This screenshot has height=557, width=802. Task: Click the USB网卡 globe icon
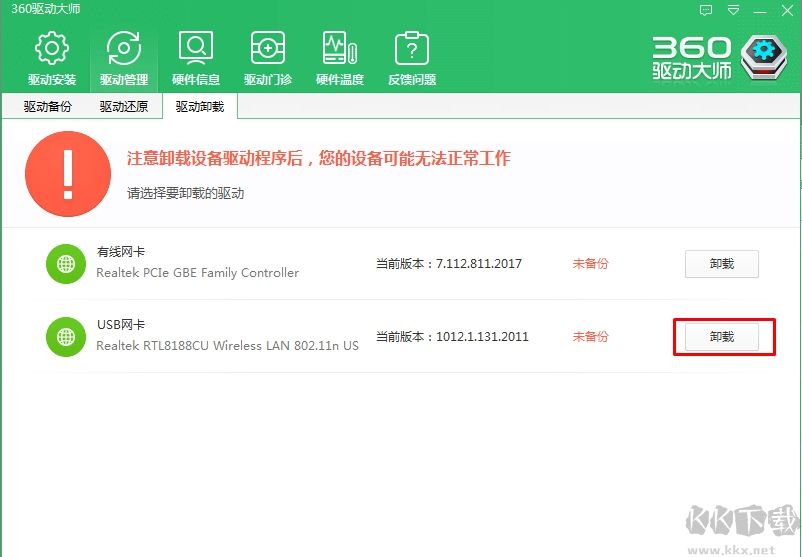pyautogui.click(x=66, y=337)
